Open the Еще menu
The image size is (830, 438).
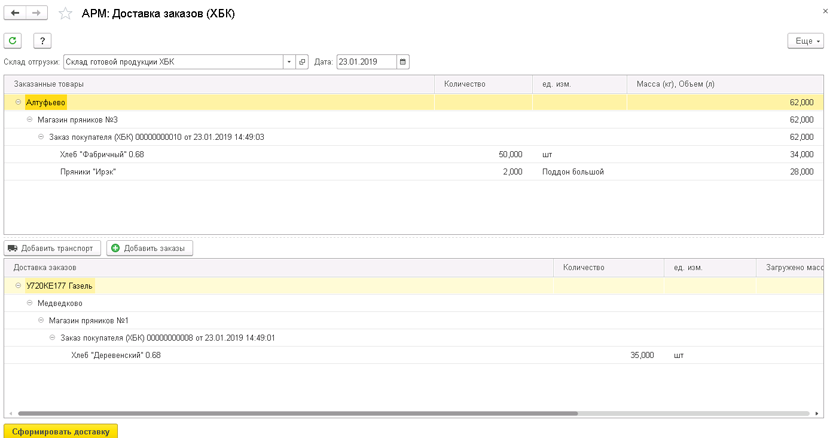(x=806, y=41)
